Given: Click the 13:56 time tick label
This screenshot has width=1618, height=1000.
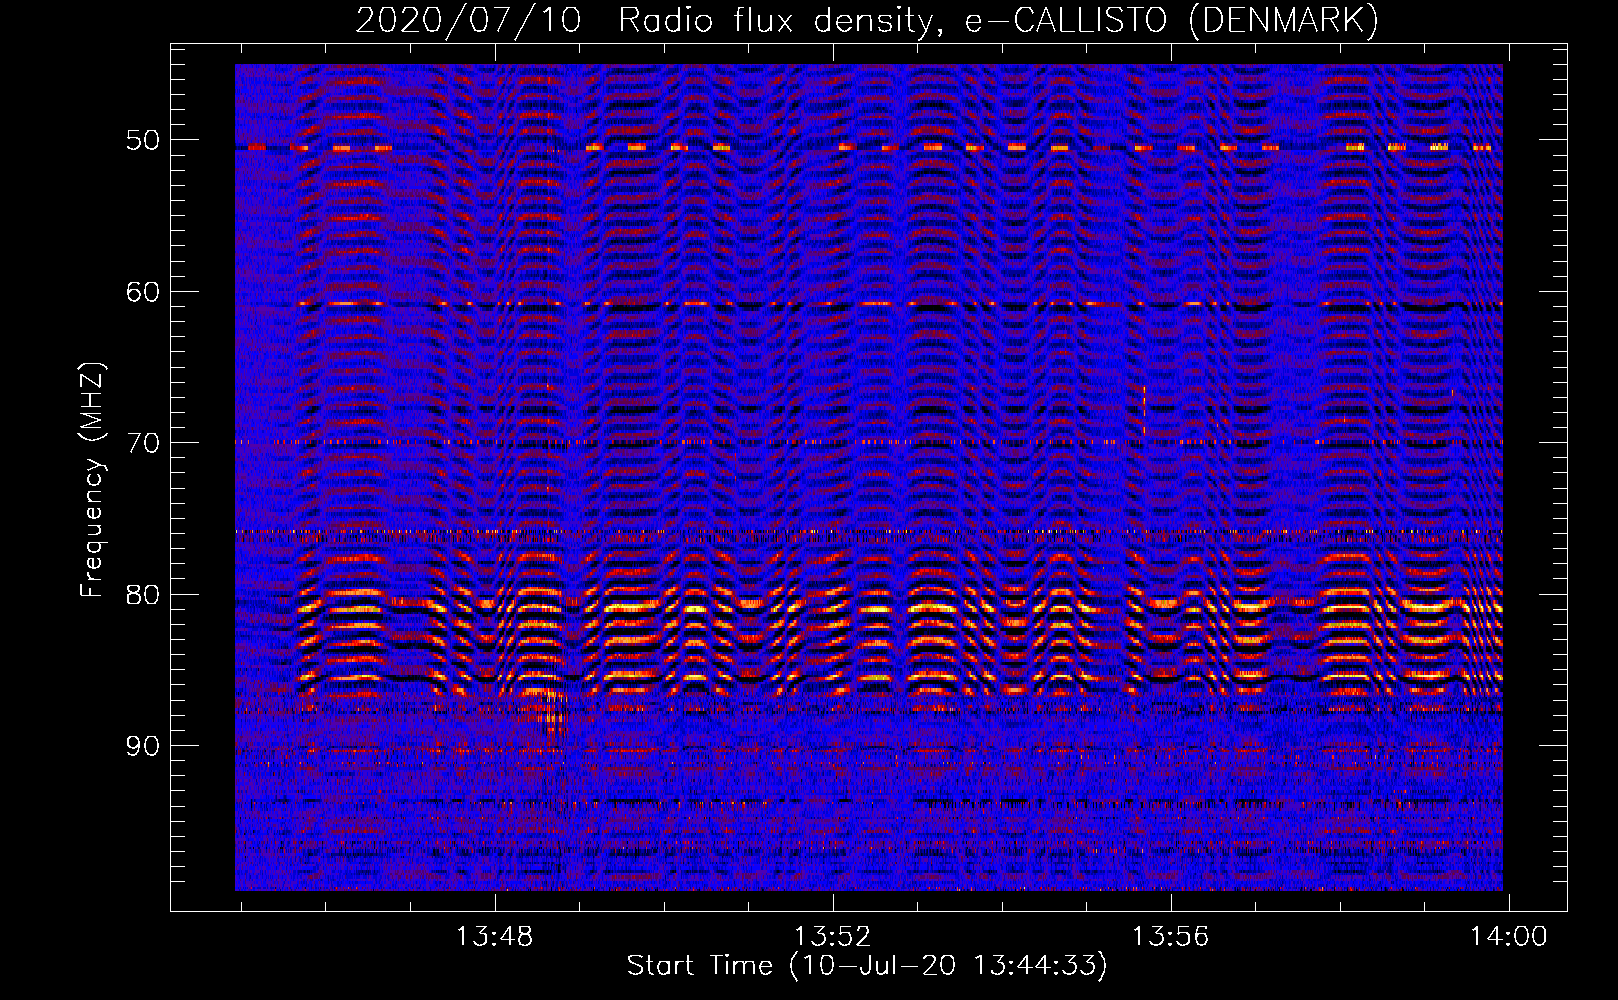Looking at the screenshot, I should 1170,936.
